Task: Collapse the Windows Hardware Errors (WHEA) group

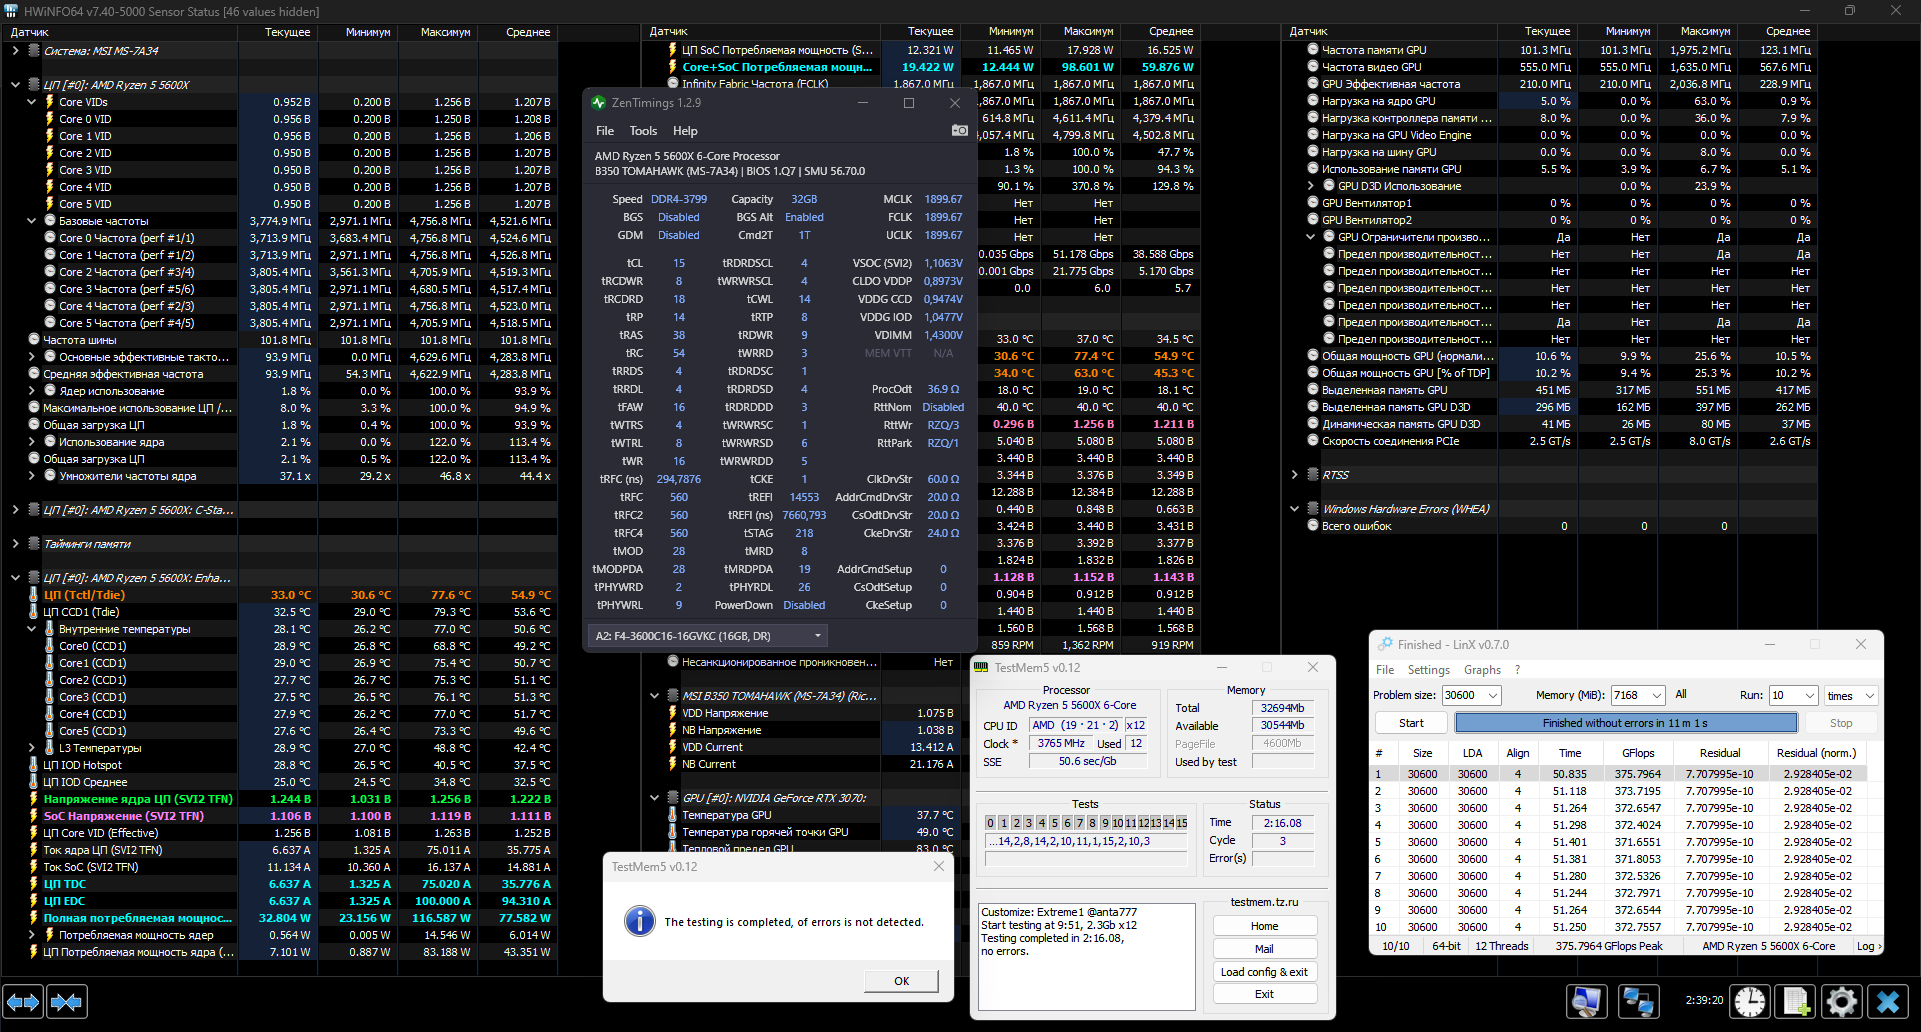Action: (1294, 509)
